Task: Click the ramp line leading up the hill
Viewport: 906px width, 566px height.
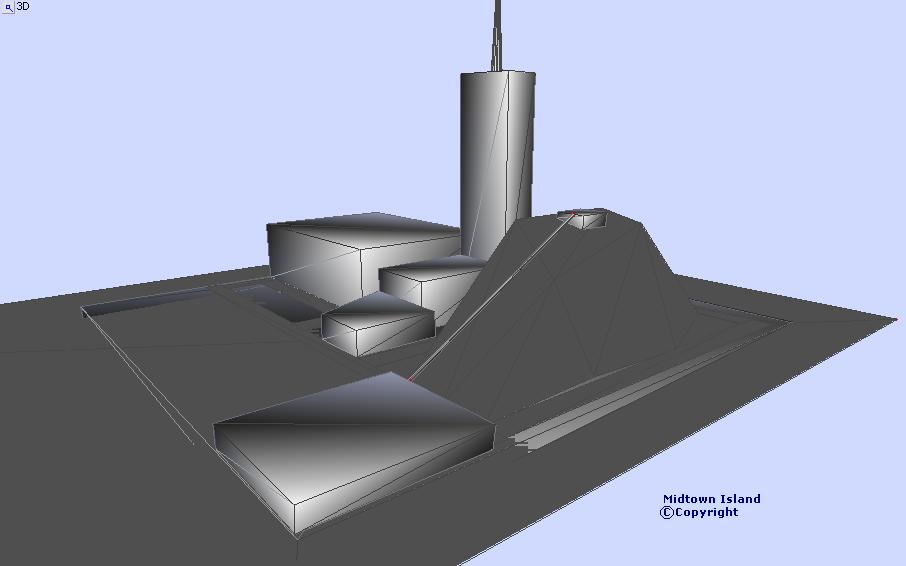Action: coord(490,297)
